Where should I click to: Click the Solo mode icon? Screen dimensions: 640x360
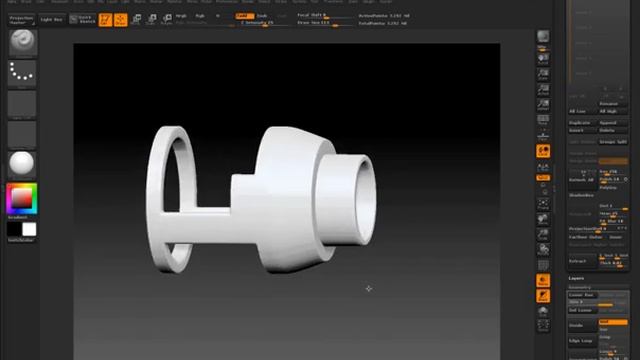[x=543, y=312]
